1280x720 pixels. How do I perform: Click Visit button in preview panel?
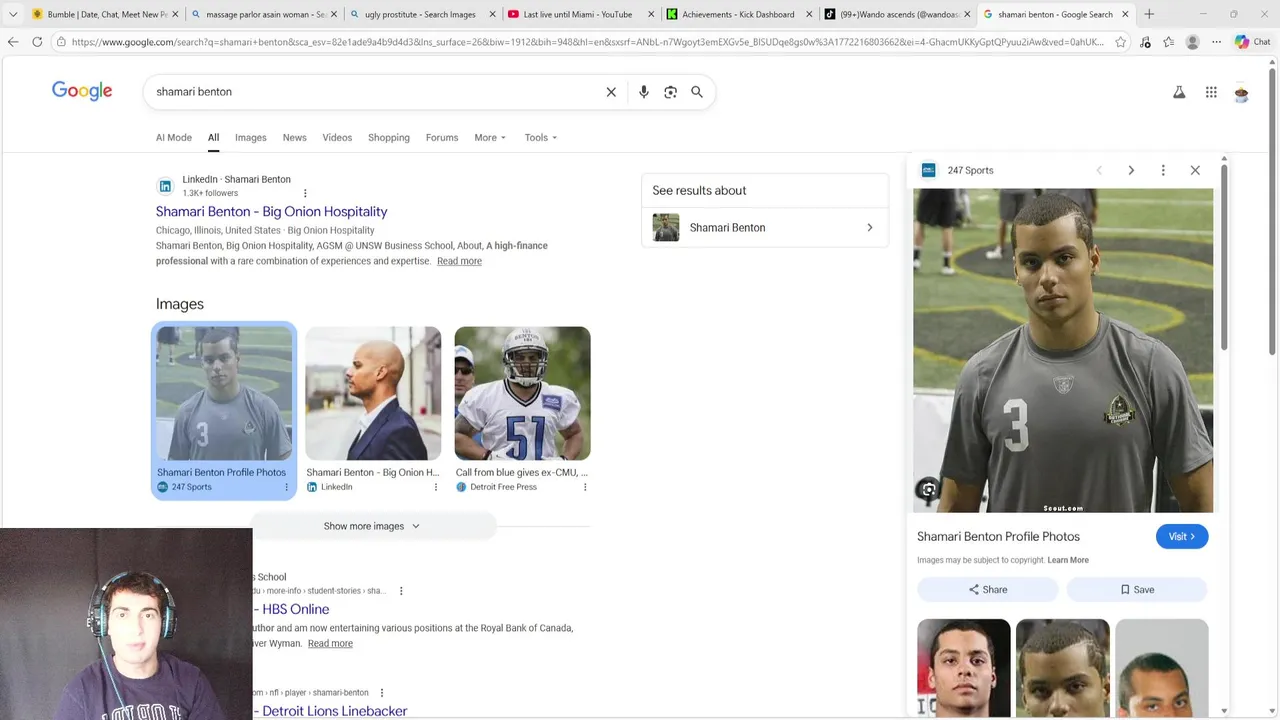(x=1182, y=536)
